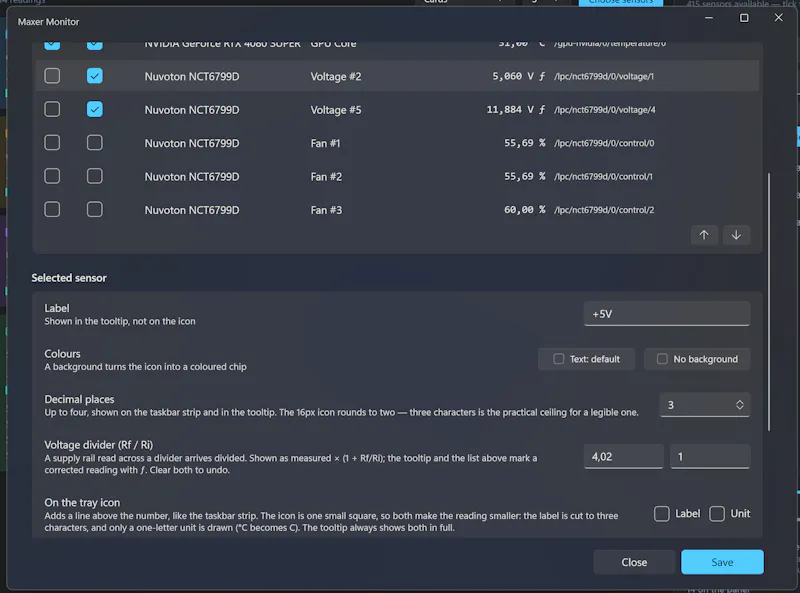Click the 55,69 % value on Fan #1 row
This screenshot has height=593, width=800.
click(x=524, y=143)
